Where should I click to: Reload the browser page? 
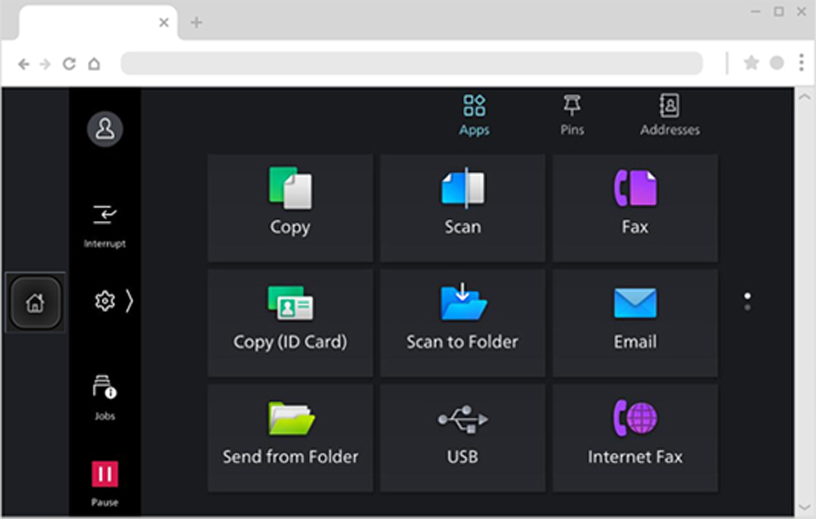tap(69, 64)
